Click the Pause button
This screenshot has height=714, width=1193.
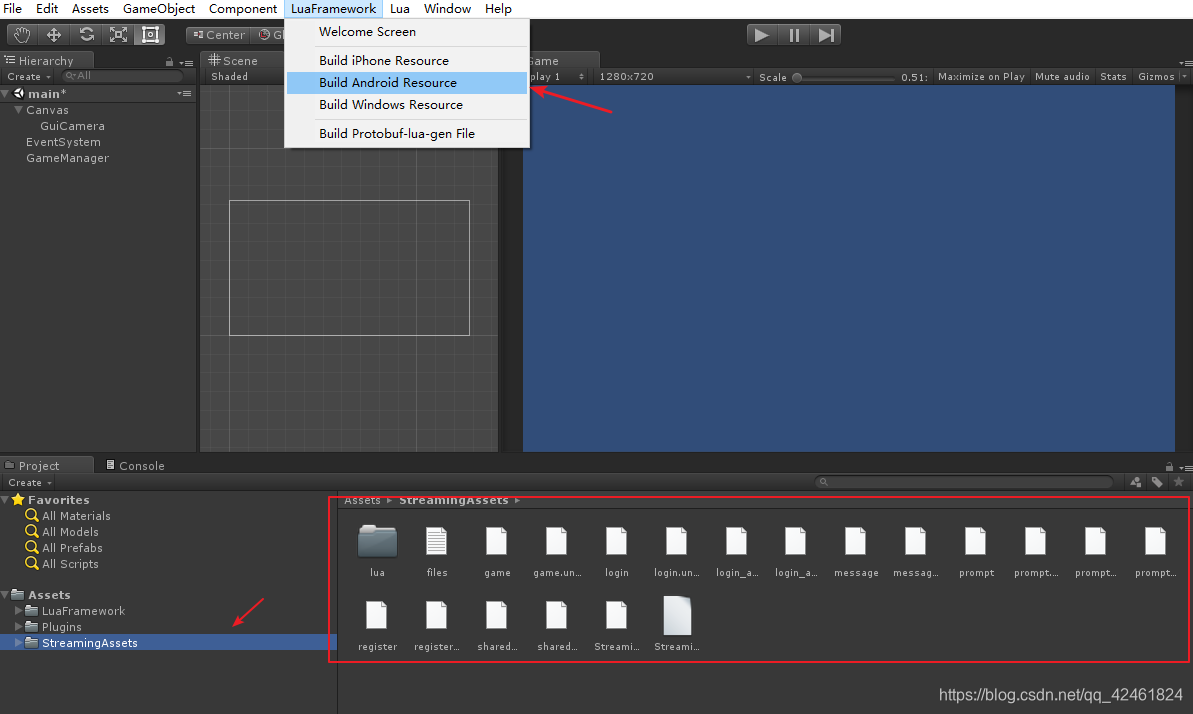pos(794,35)
